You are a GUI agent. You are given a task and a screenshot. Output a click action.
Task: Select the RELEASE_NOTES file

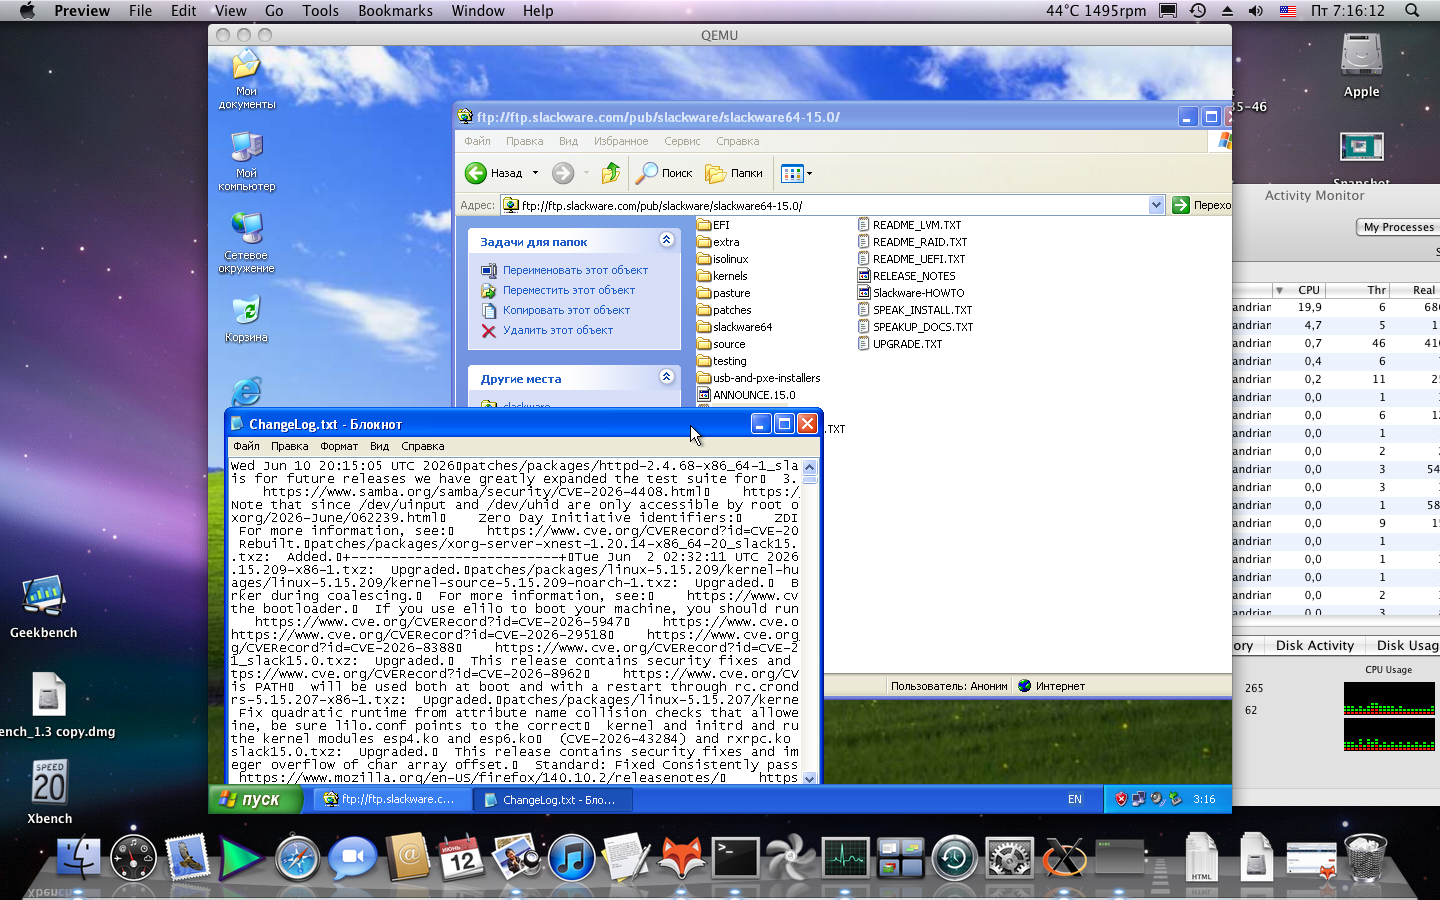(x=906, y=276)
